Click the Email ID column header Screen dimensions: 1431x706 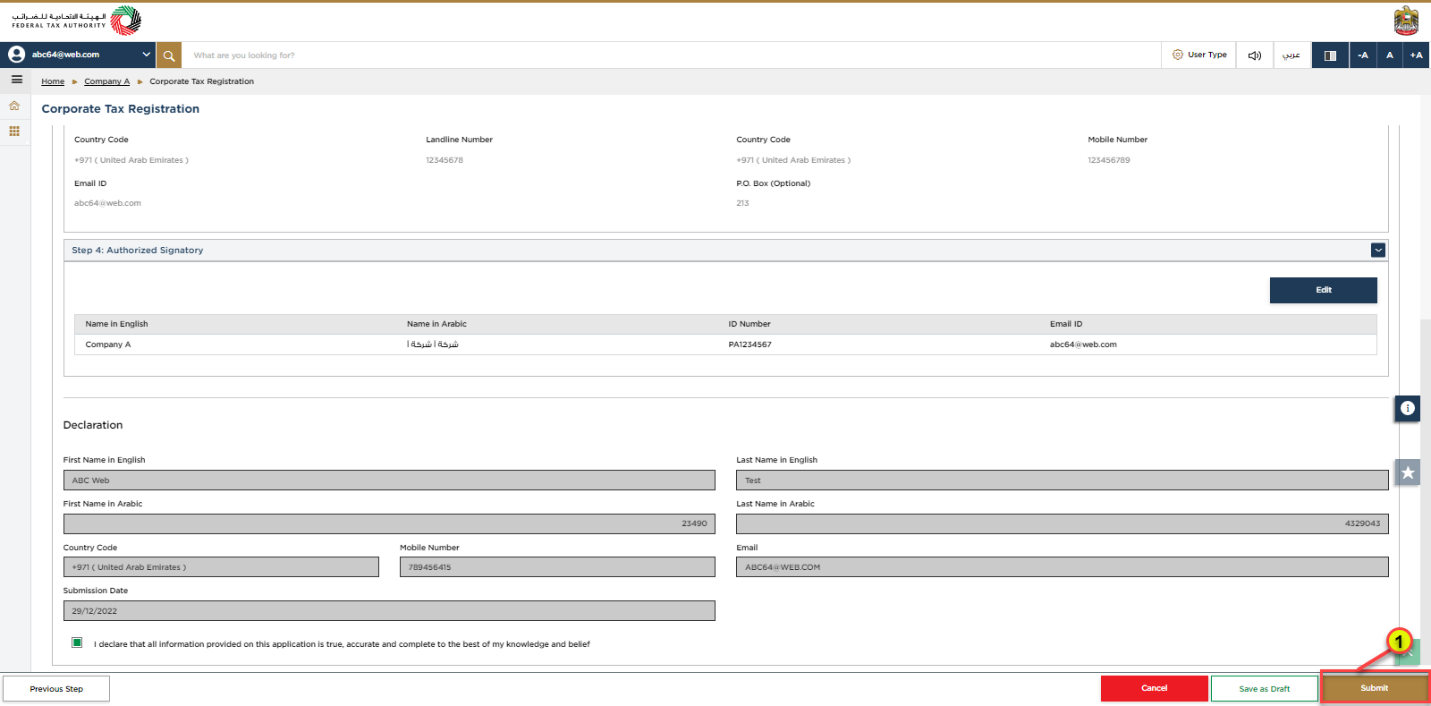1066,324
